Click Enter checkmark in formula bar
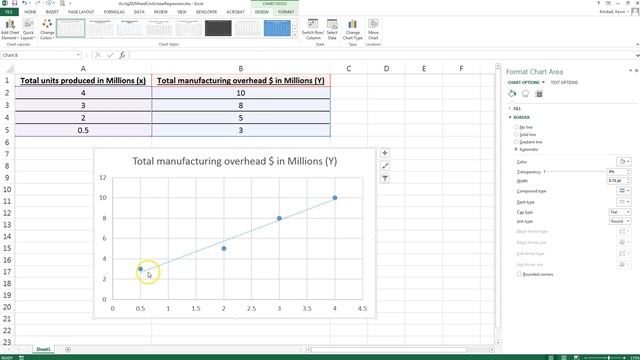The height and width of the screenshot is (360, 640). tap(110, 55)
